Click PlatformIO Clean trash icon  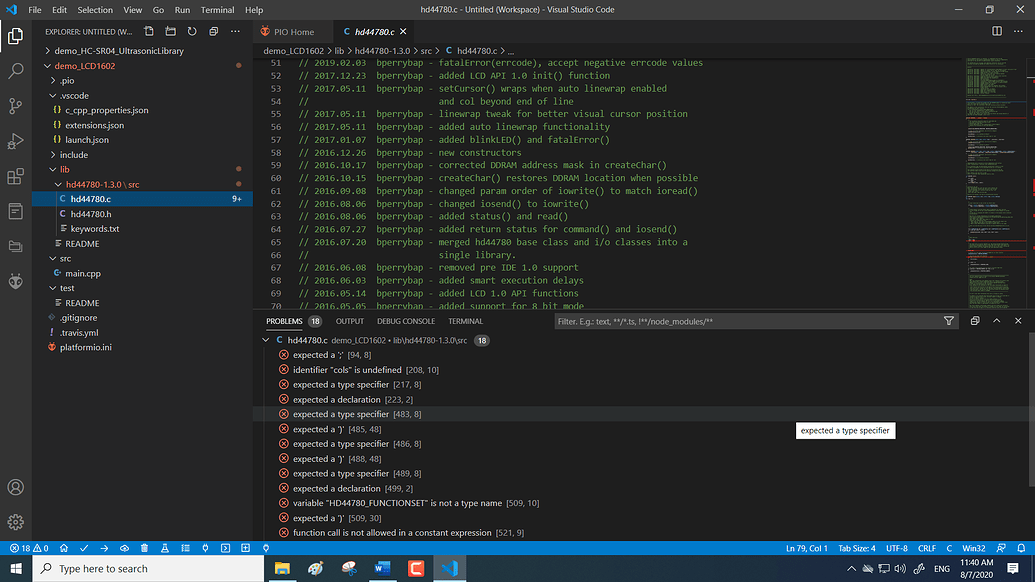tap(145, 548)
